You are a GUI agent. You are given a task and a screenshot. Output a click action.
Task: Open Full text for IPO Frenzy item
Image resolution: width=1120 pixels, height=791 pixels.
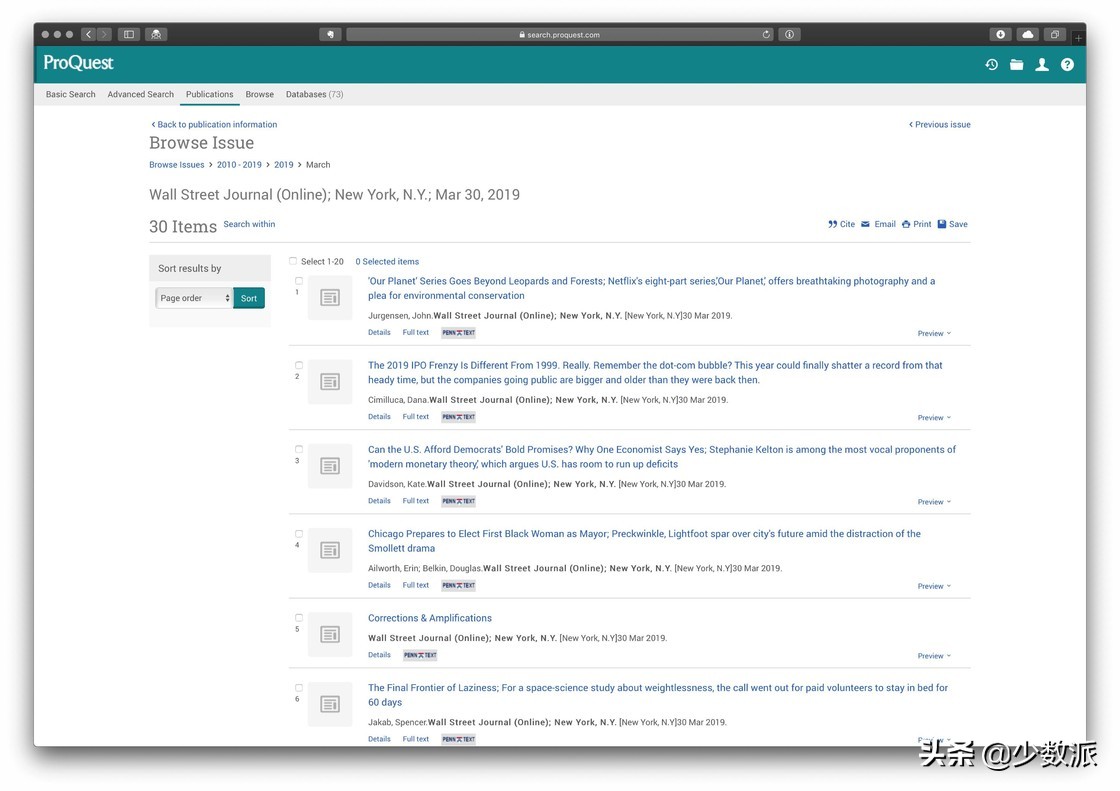(x=416, y=417)
